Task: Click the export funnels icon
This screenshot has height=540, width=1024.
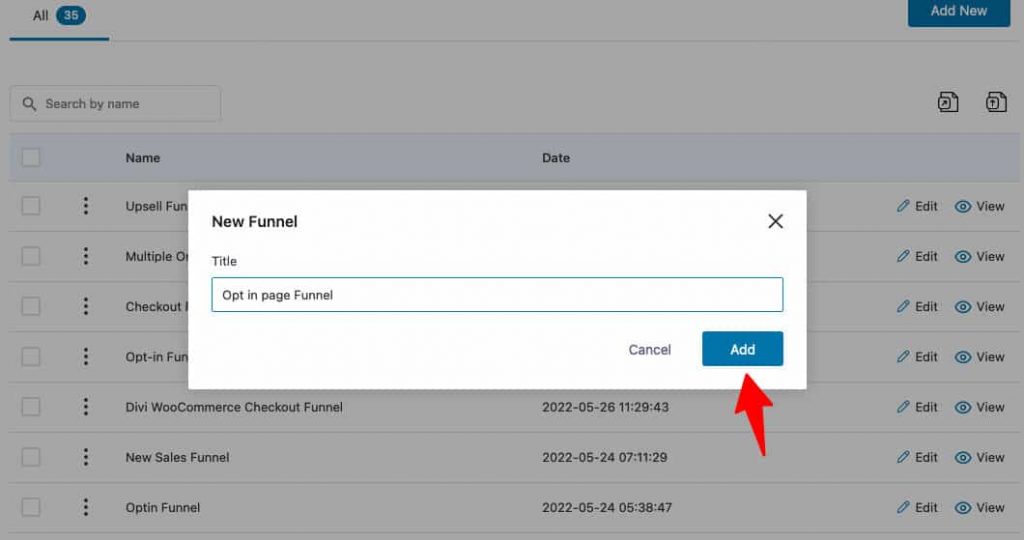Action: (948, 103)
